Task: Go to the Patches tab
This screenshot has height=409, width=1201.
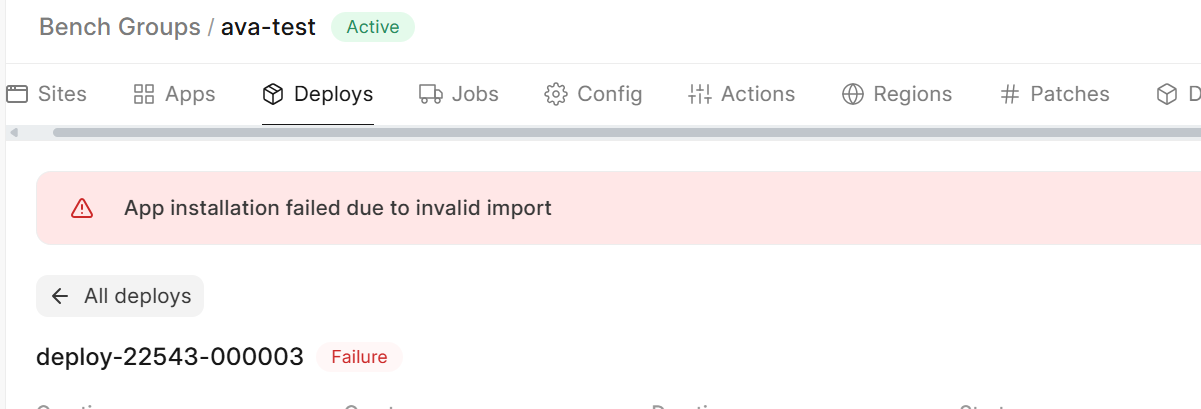Action: (x=1055, y=94)
